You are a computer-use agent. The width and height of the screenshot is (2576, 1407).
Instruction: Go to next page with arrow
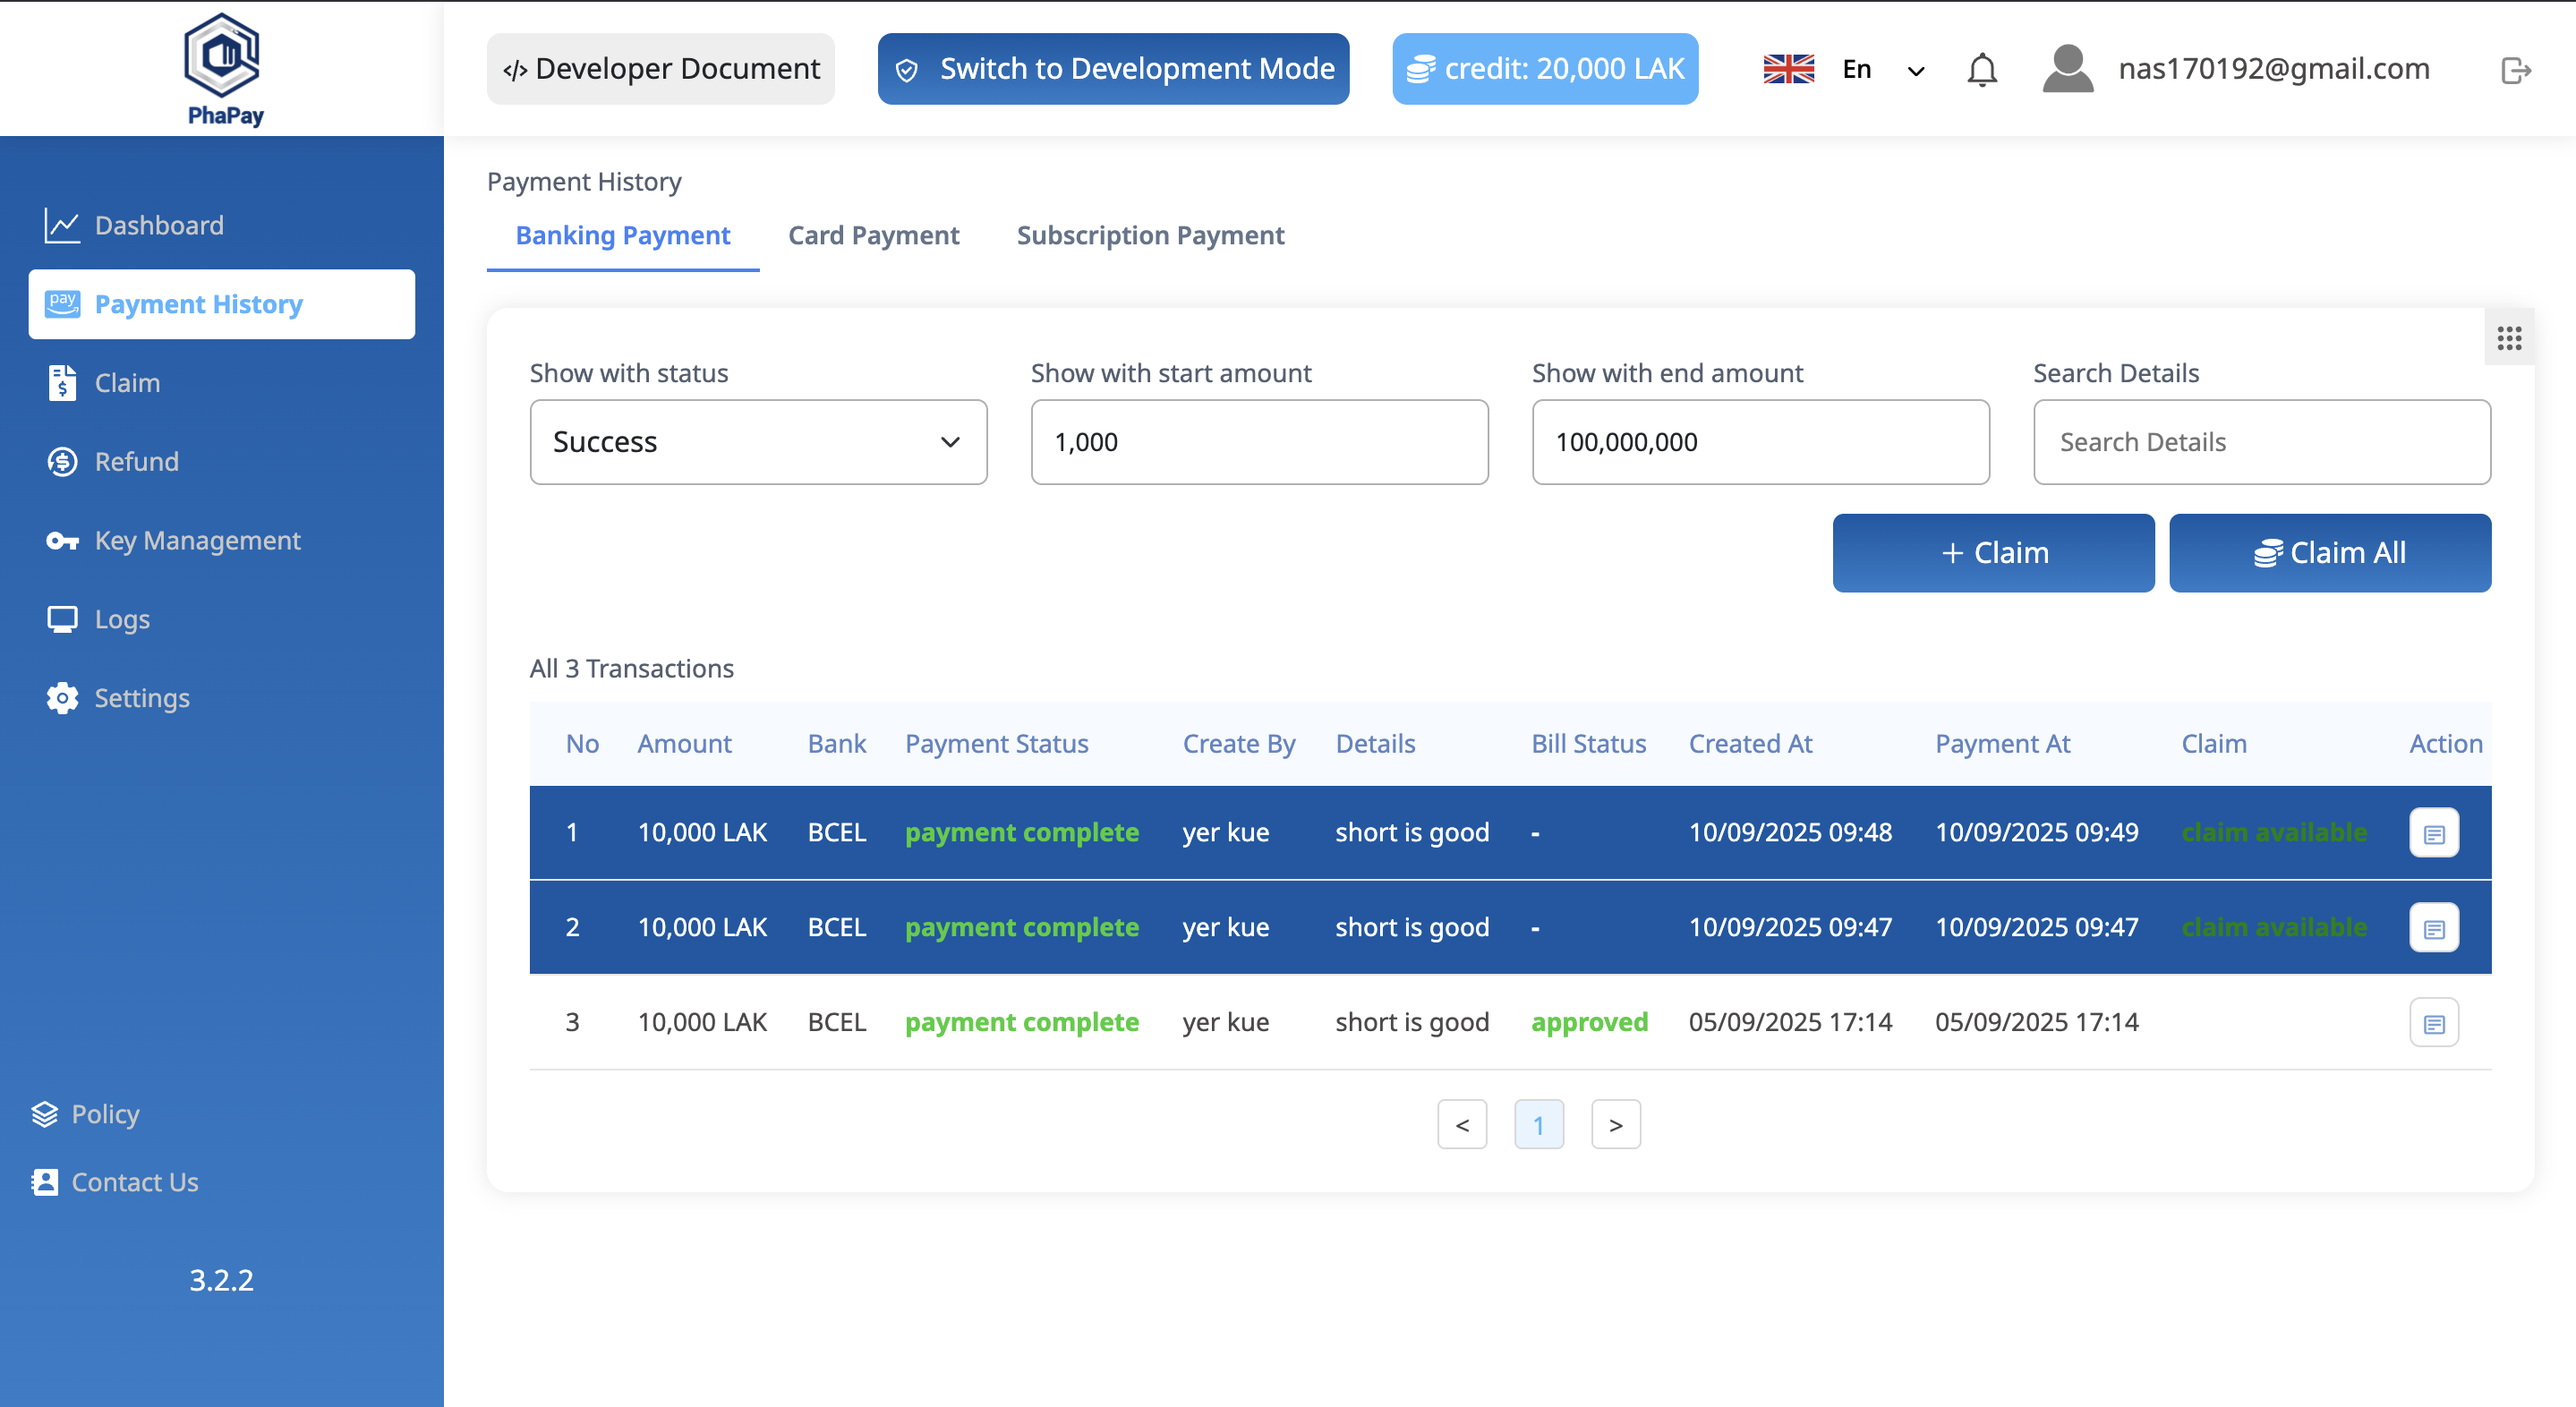[x=1615, y=1125]
